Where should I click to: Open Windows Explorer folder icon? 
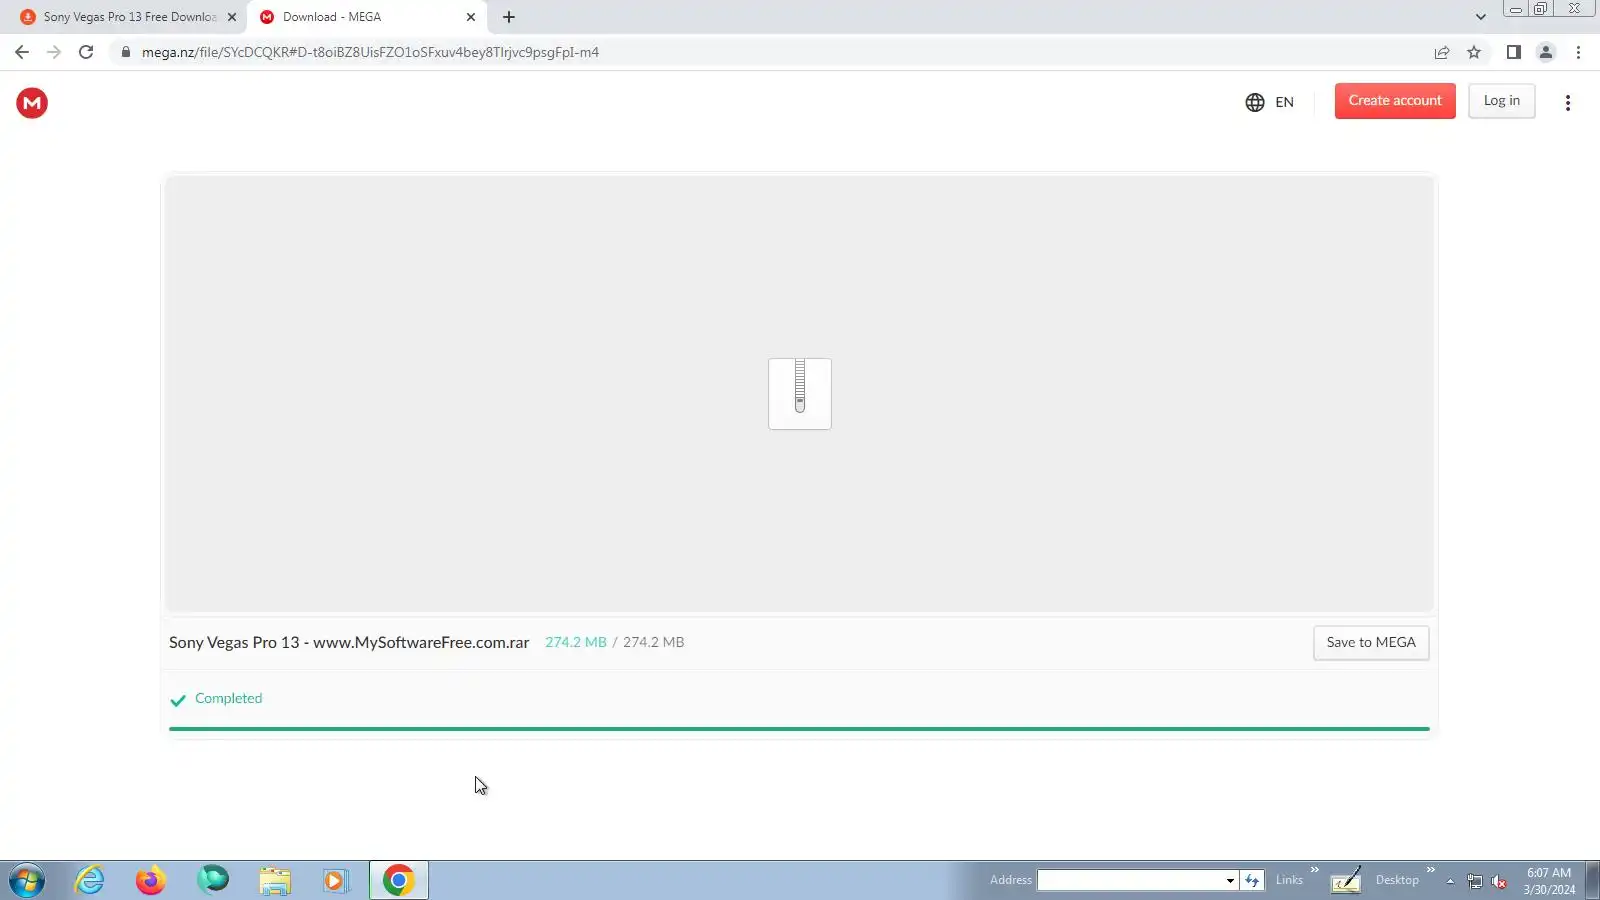[x=274, y=880]
